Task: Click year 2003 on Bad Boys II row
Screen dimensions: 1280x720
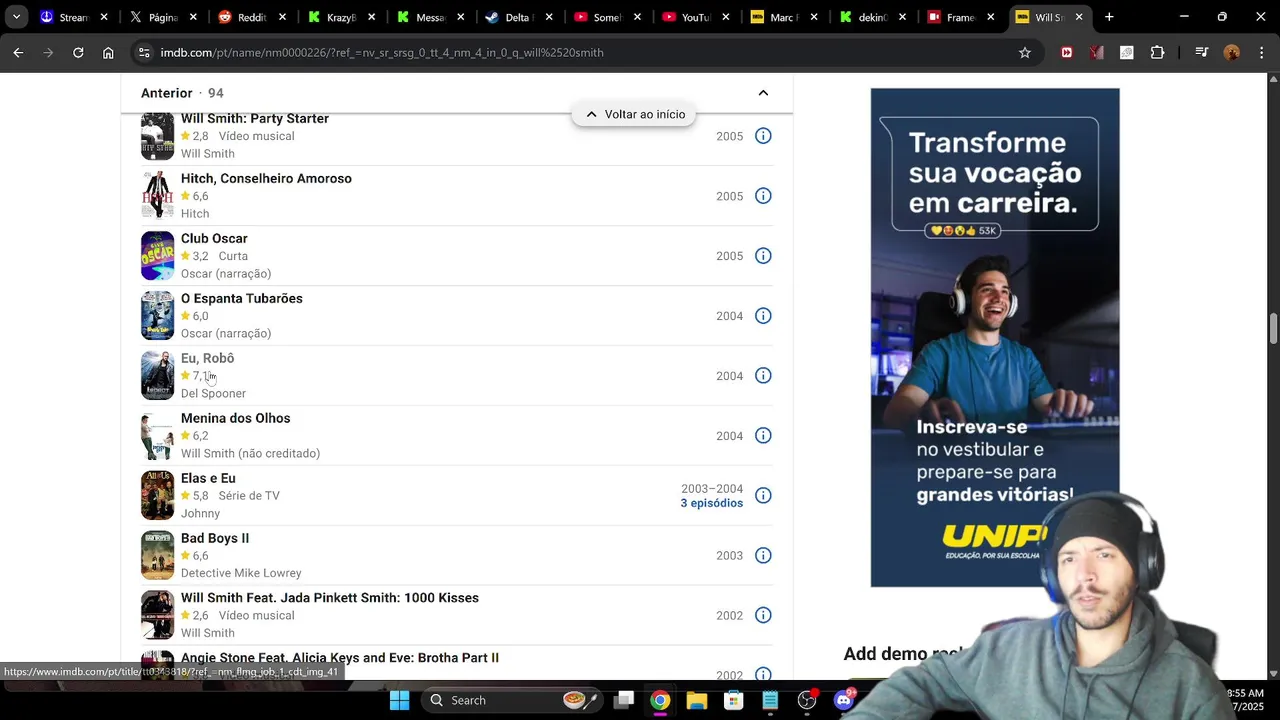Action: coord(729,556)
